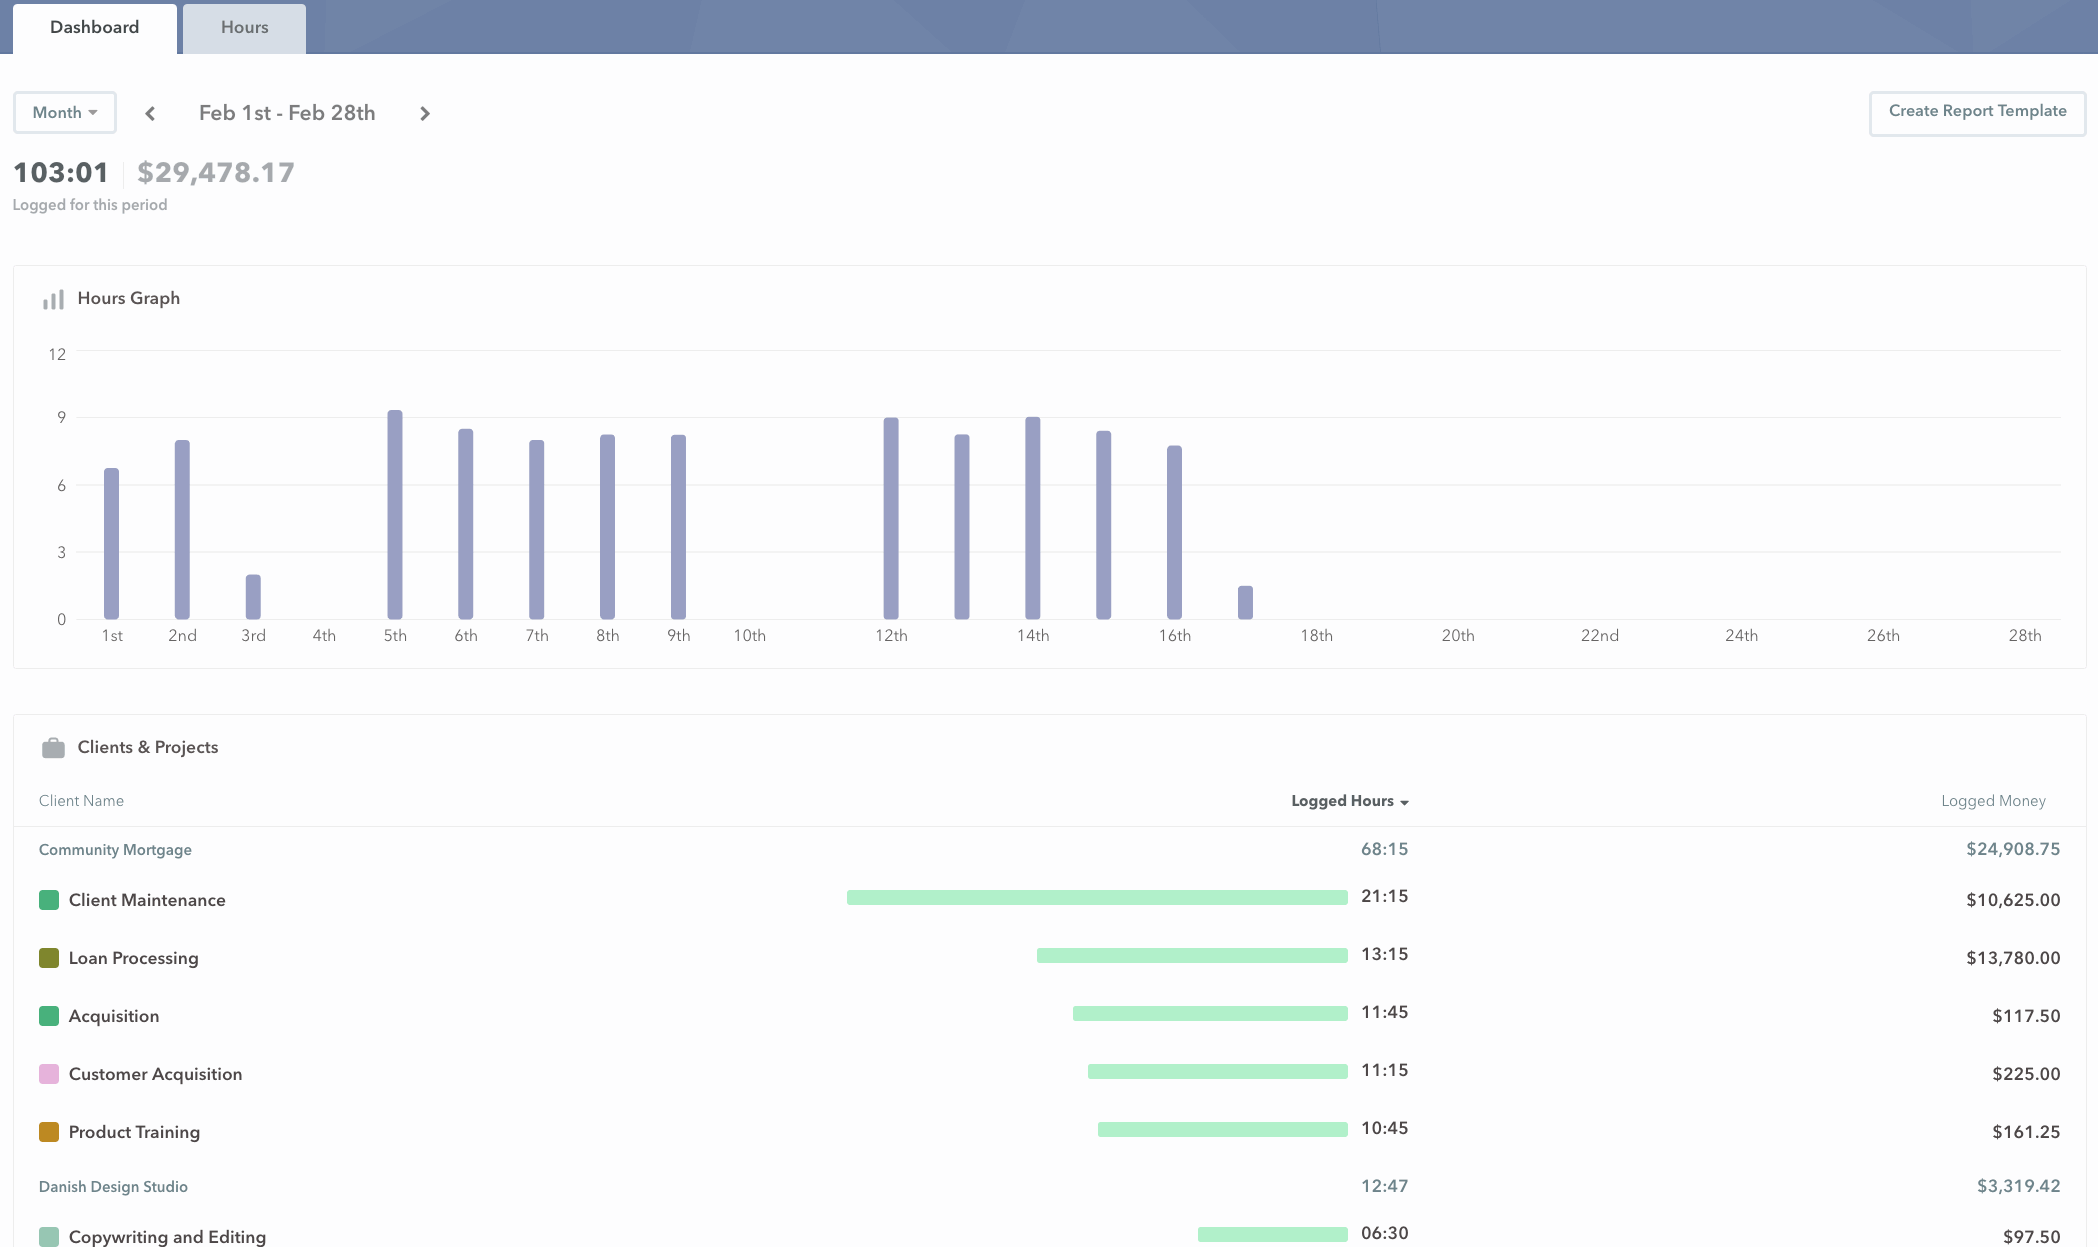The image size is (2098, 1247).
Task: Switch to the Hours tab
Action: (x=244, y=28)
